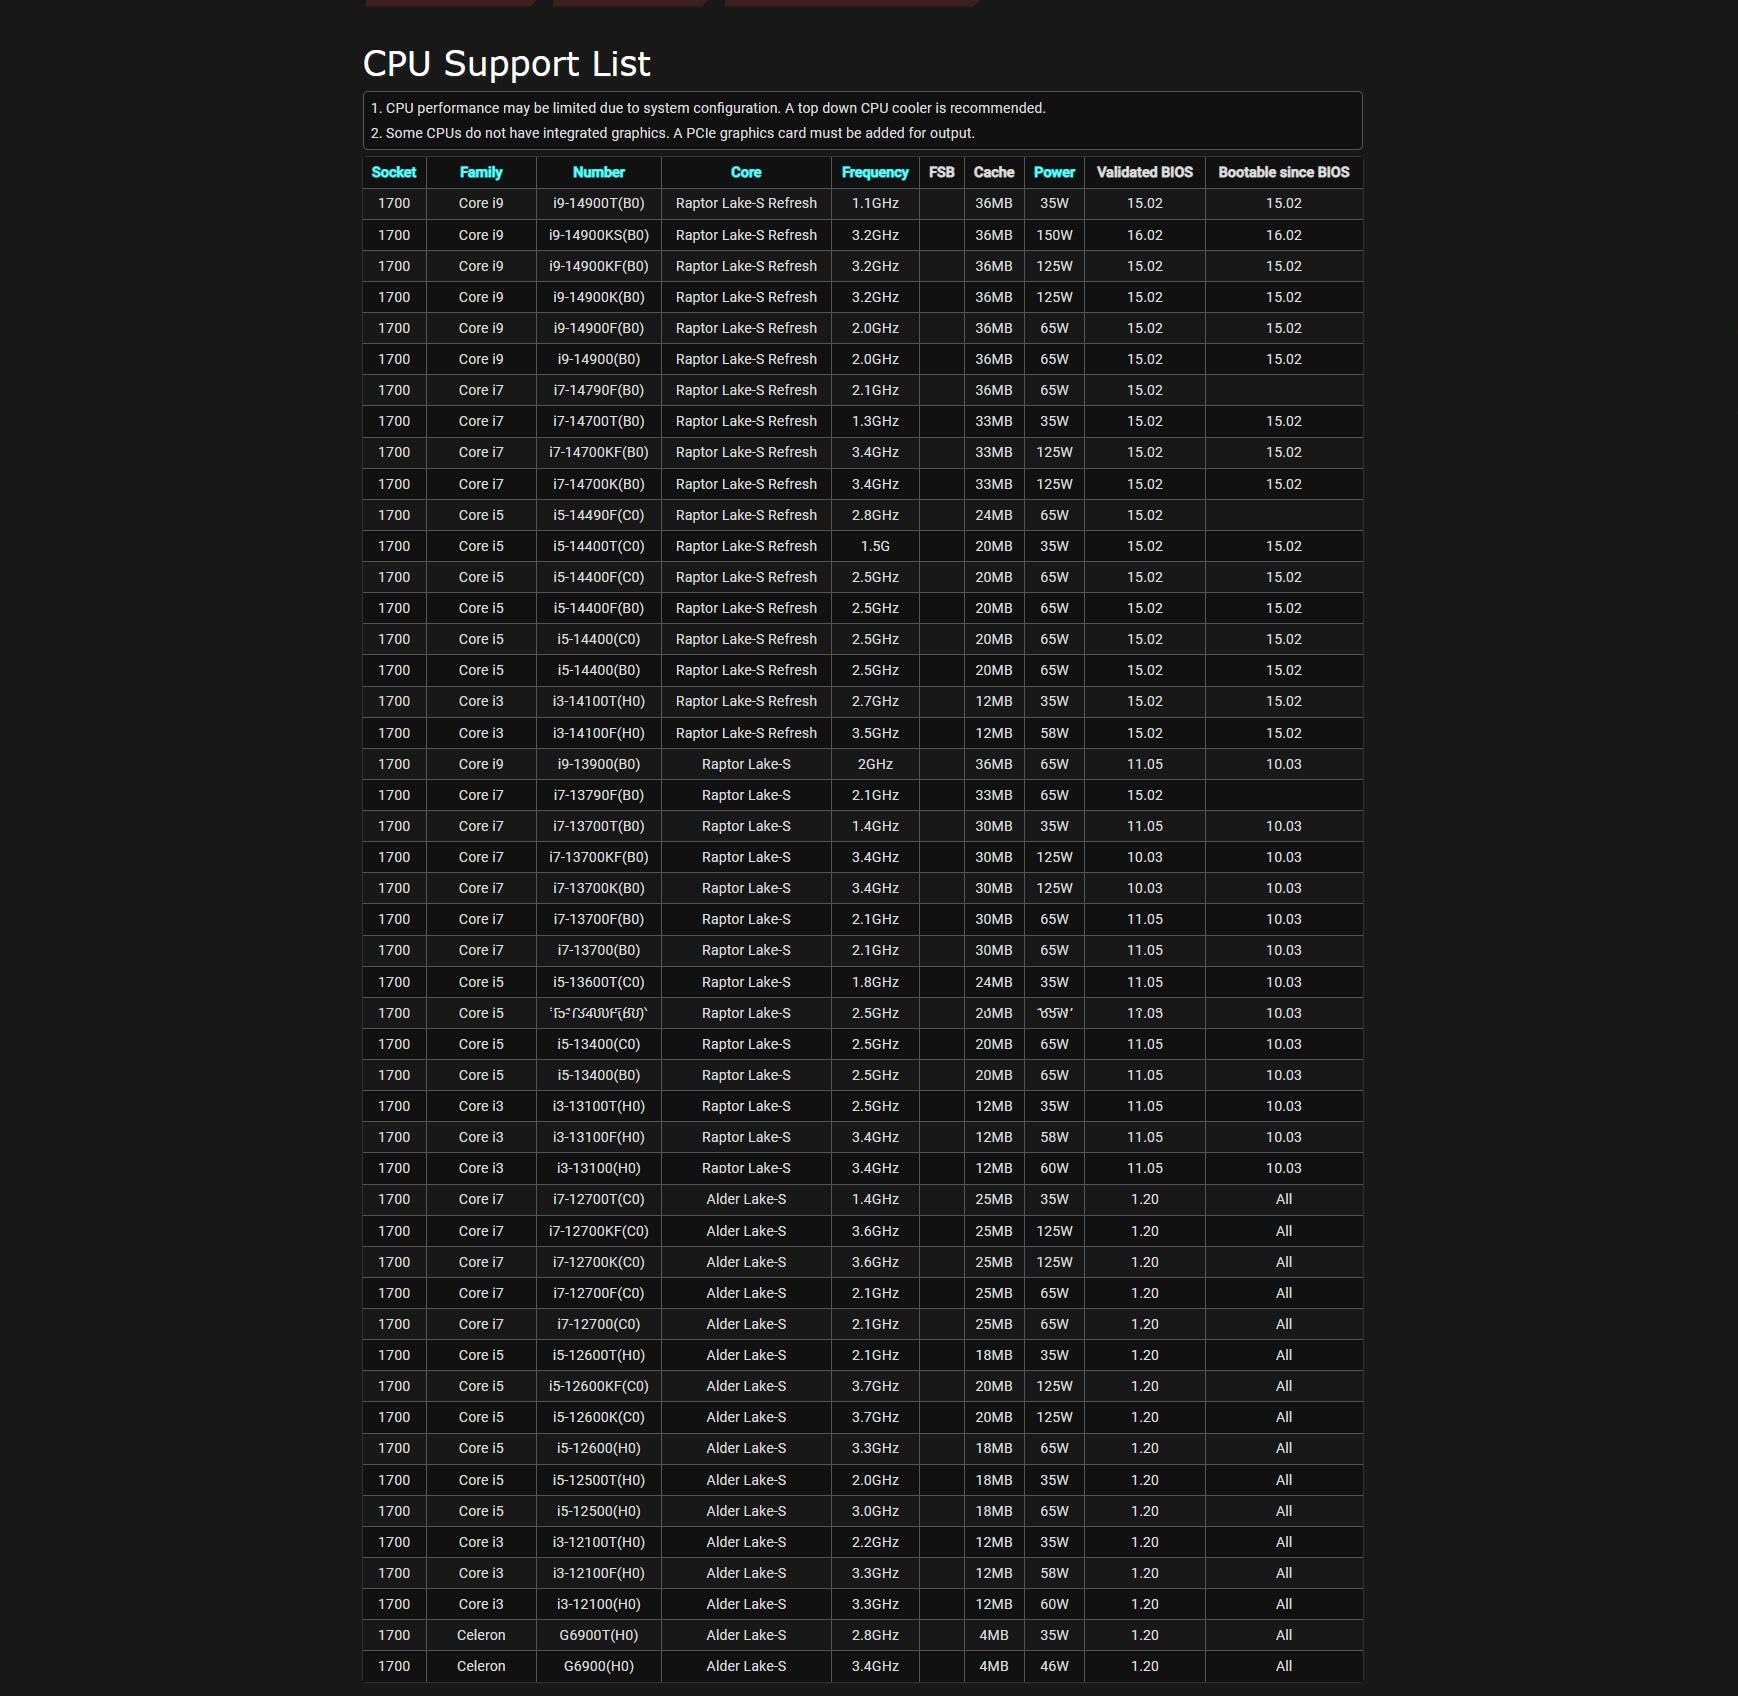Click the Cache column header
Viewport: 1738px width, 1696px height.
point(993,172)
